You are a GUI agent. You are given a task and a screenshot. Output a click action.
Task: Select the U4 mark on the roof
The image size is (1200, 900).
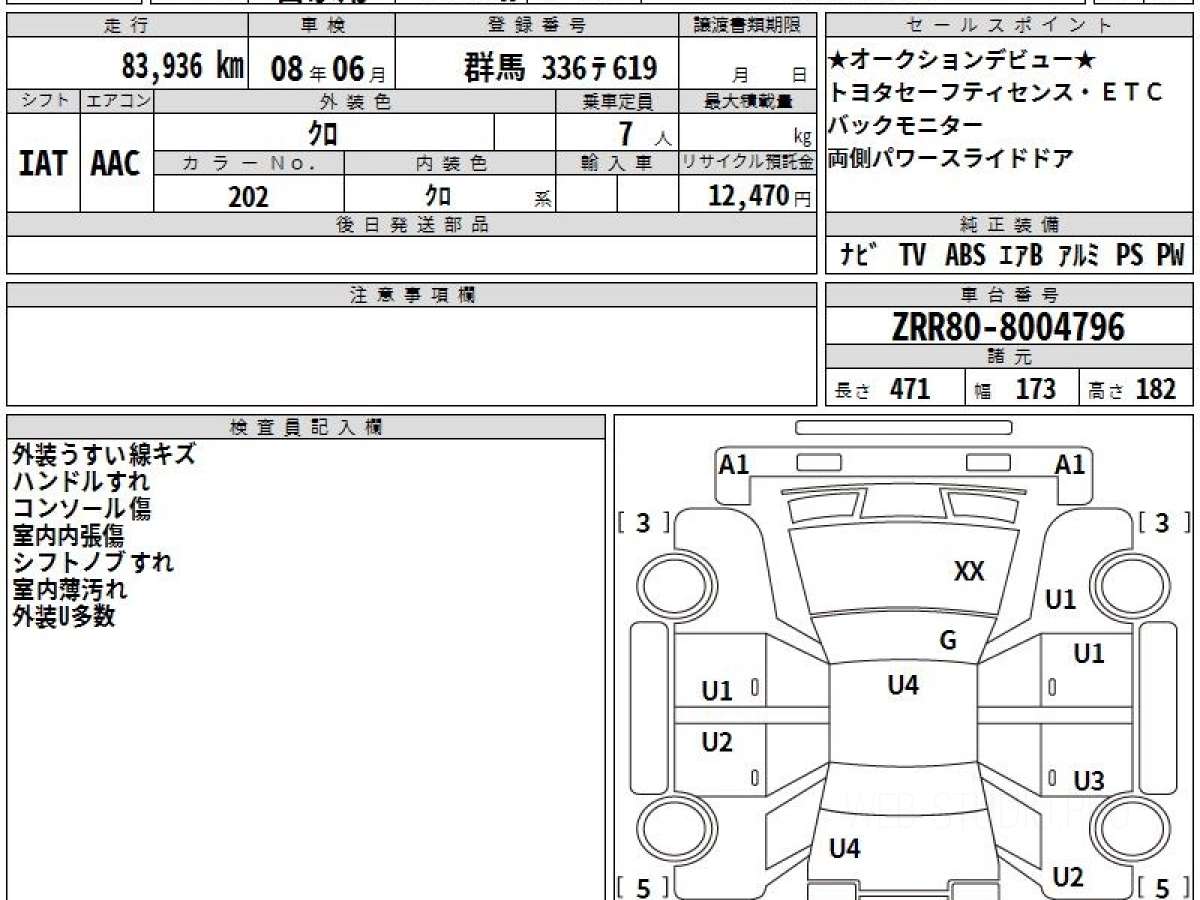pyautogui.click(x=903, y=685)
